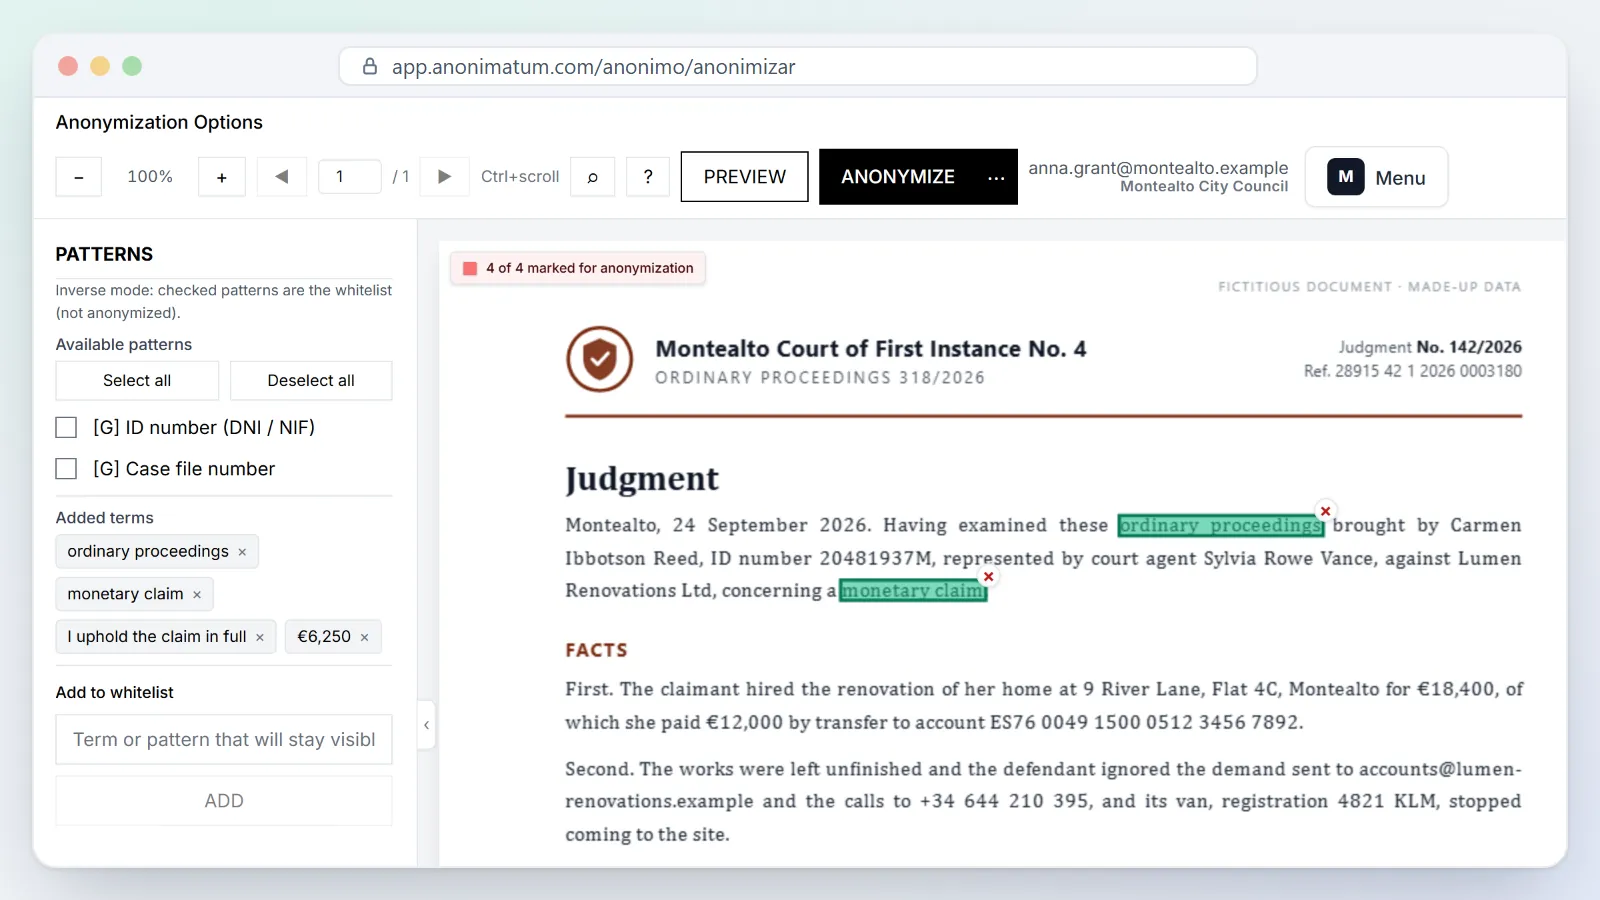1600x900 pixels.
Task: Zoom in with the plus button
Action: [x=222, y=177]
